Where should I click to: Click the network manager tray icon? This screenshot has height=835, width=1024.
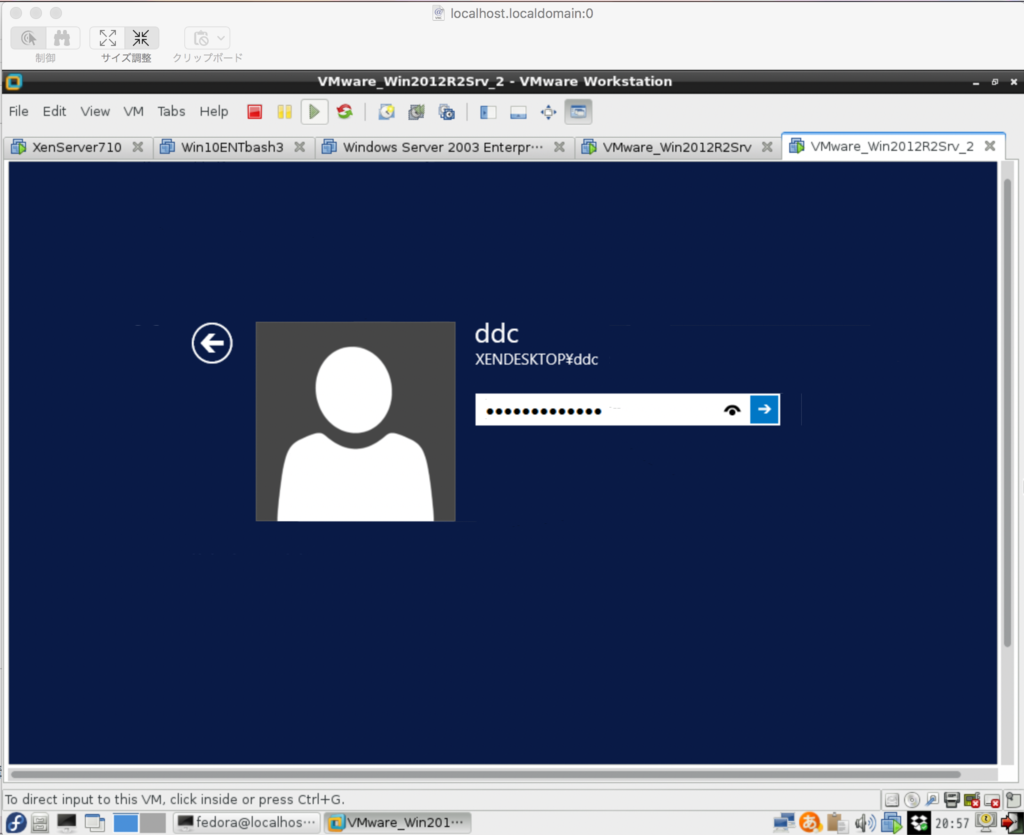click(x=784, y=823)
